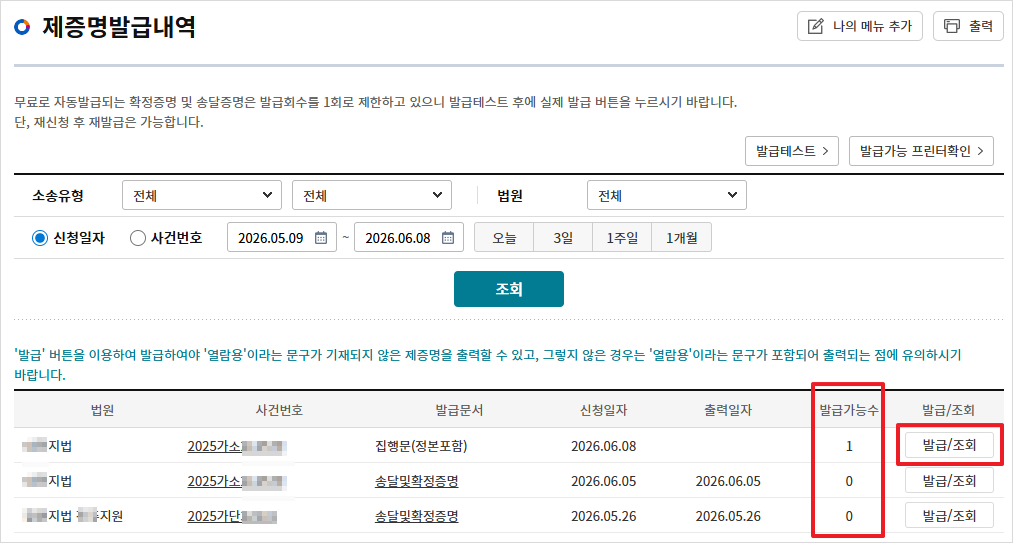Click the 발급문서 column header
The width and height of the screenshot is (1013, 543).
(x=459, y=410)
